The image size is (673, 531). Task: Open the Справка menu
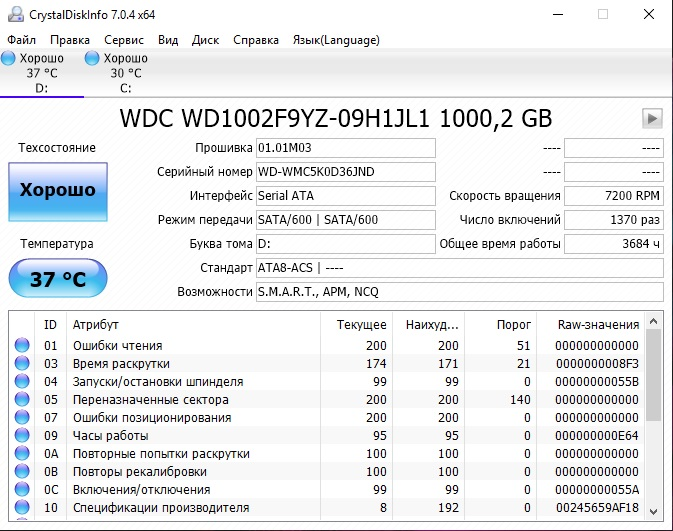(256, 40)
